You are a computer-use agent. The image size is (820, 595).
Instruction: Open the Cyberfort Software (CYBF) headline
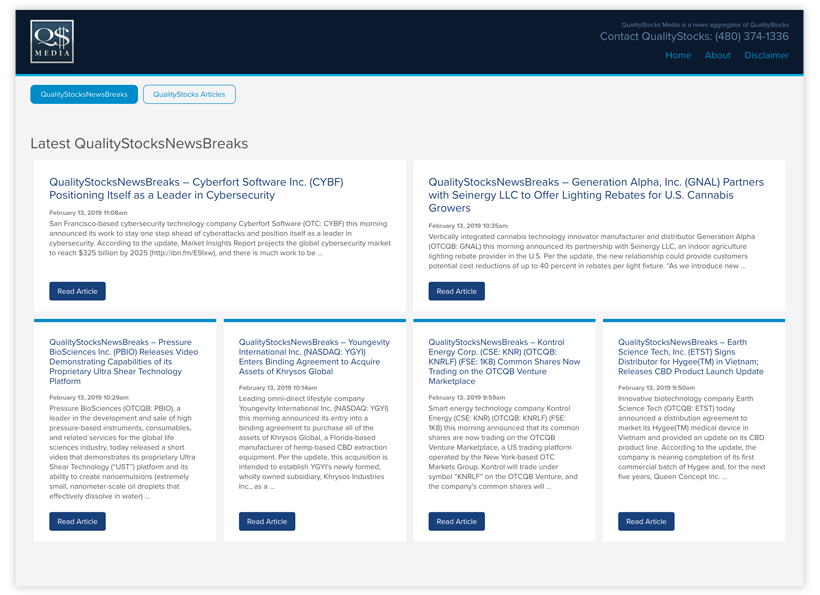(196, 189)
